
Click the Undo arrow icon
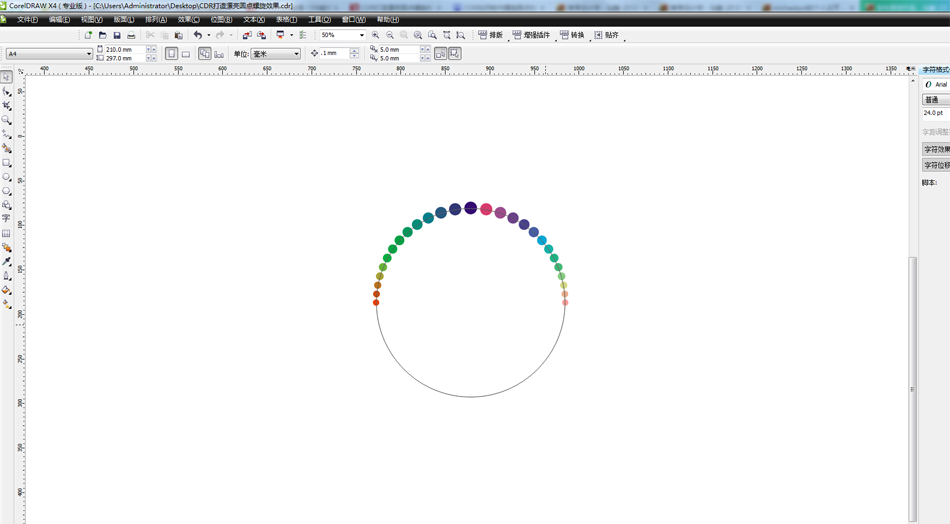tap(197, 35)
